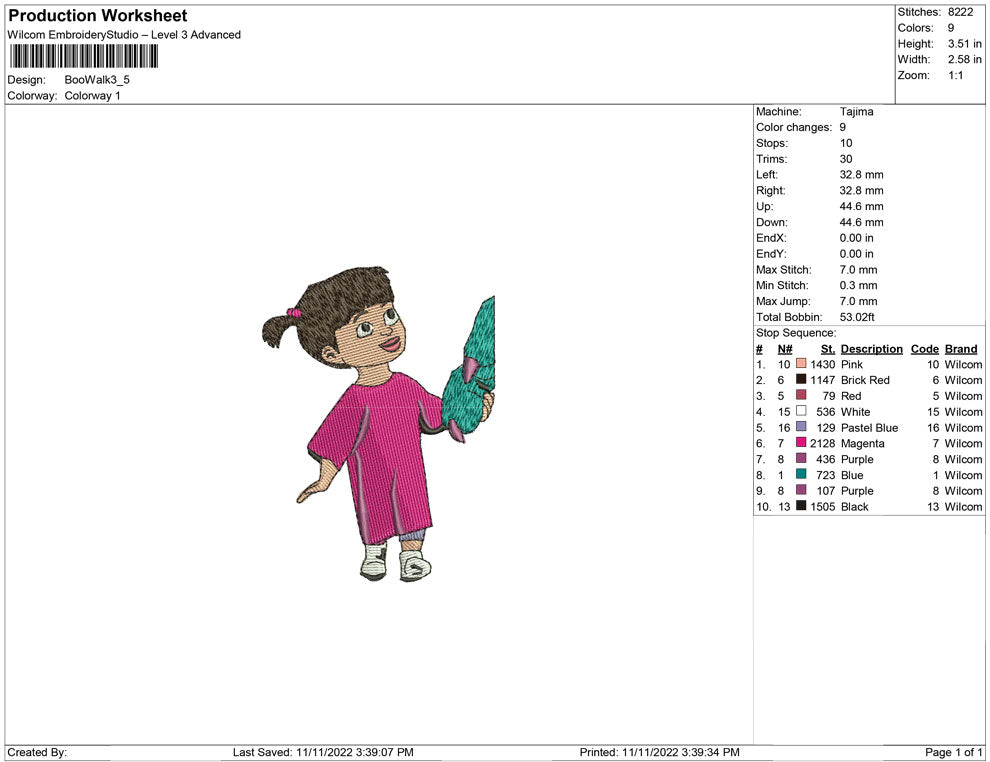
Task: Click the 'Production Worksheet' heading
Action: point(98,16)
